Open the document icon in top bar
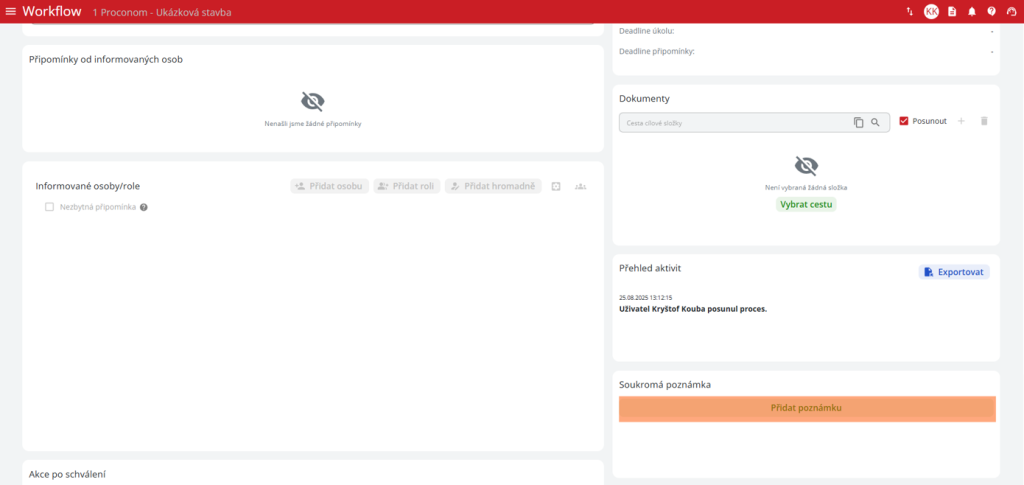The image size is (1024, 485). coord(952,12)
